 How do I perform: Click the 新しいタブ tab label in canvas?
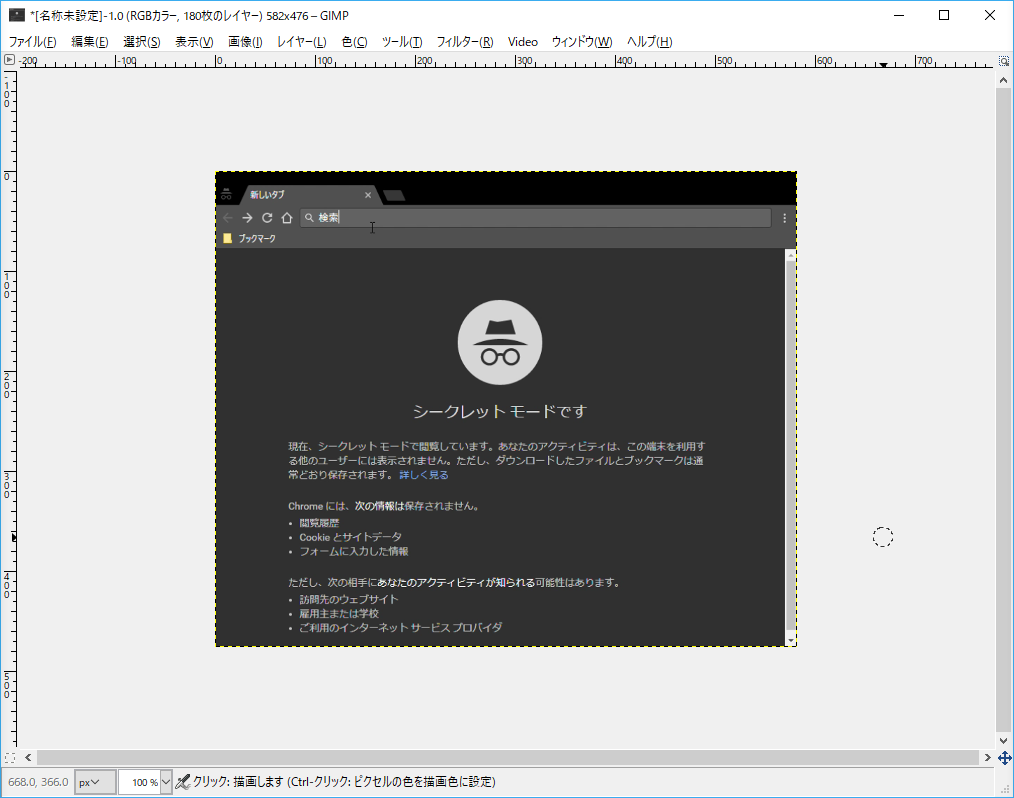(267, 195)
